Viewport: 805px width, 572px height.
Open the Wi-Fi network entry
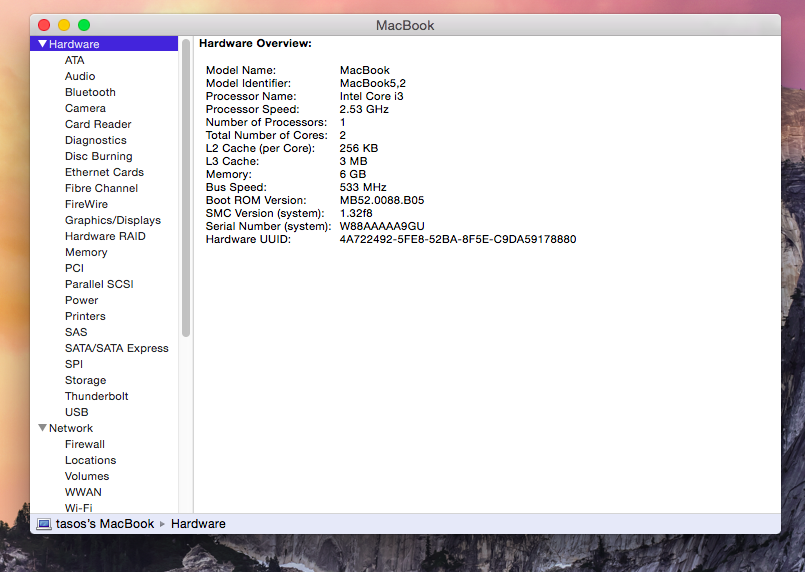click(78, 507)
